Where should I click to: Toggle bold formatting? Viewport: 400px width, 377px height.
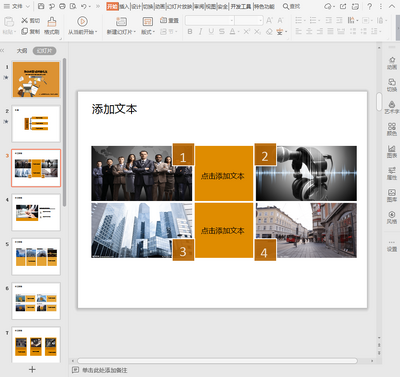click(190, 32)
